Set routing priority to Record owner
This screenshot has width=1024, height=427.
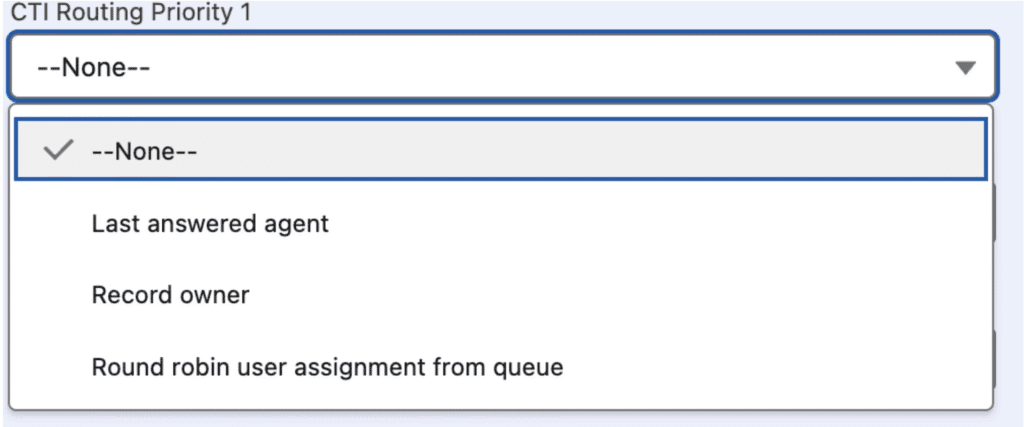[170, 295]
